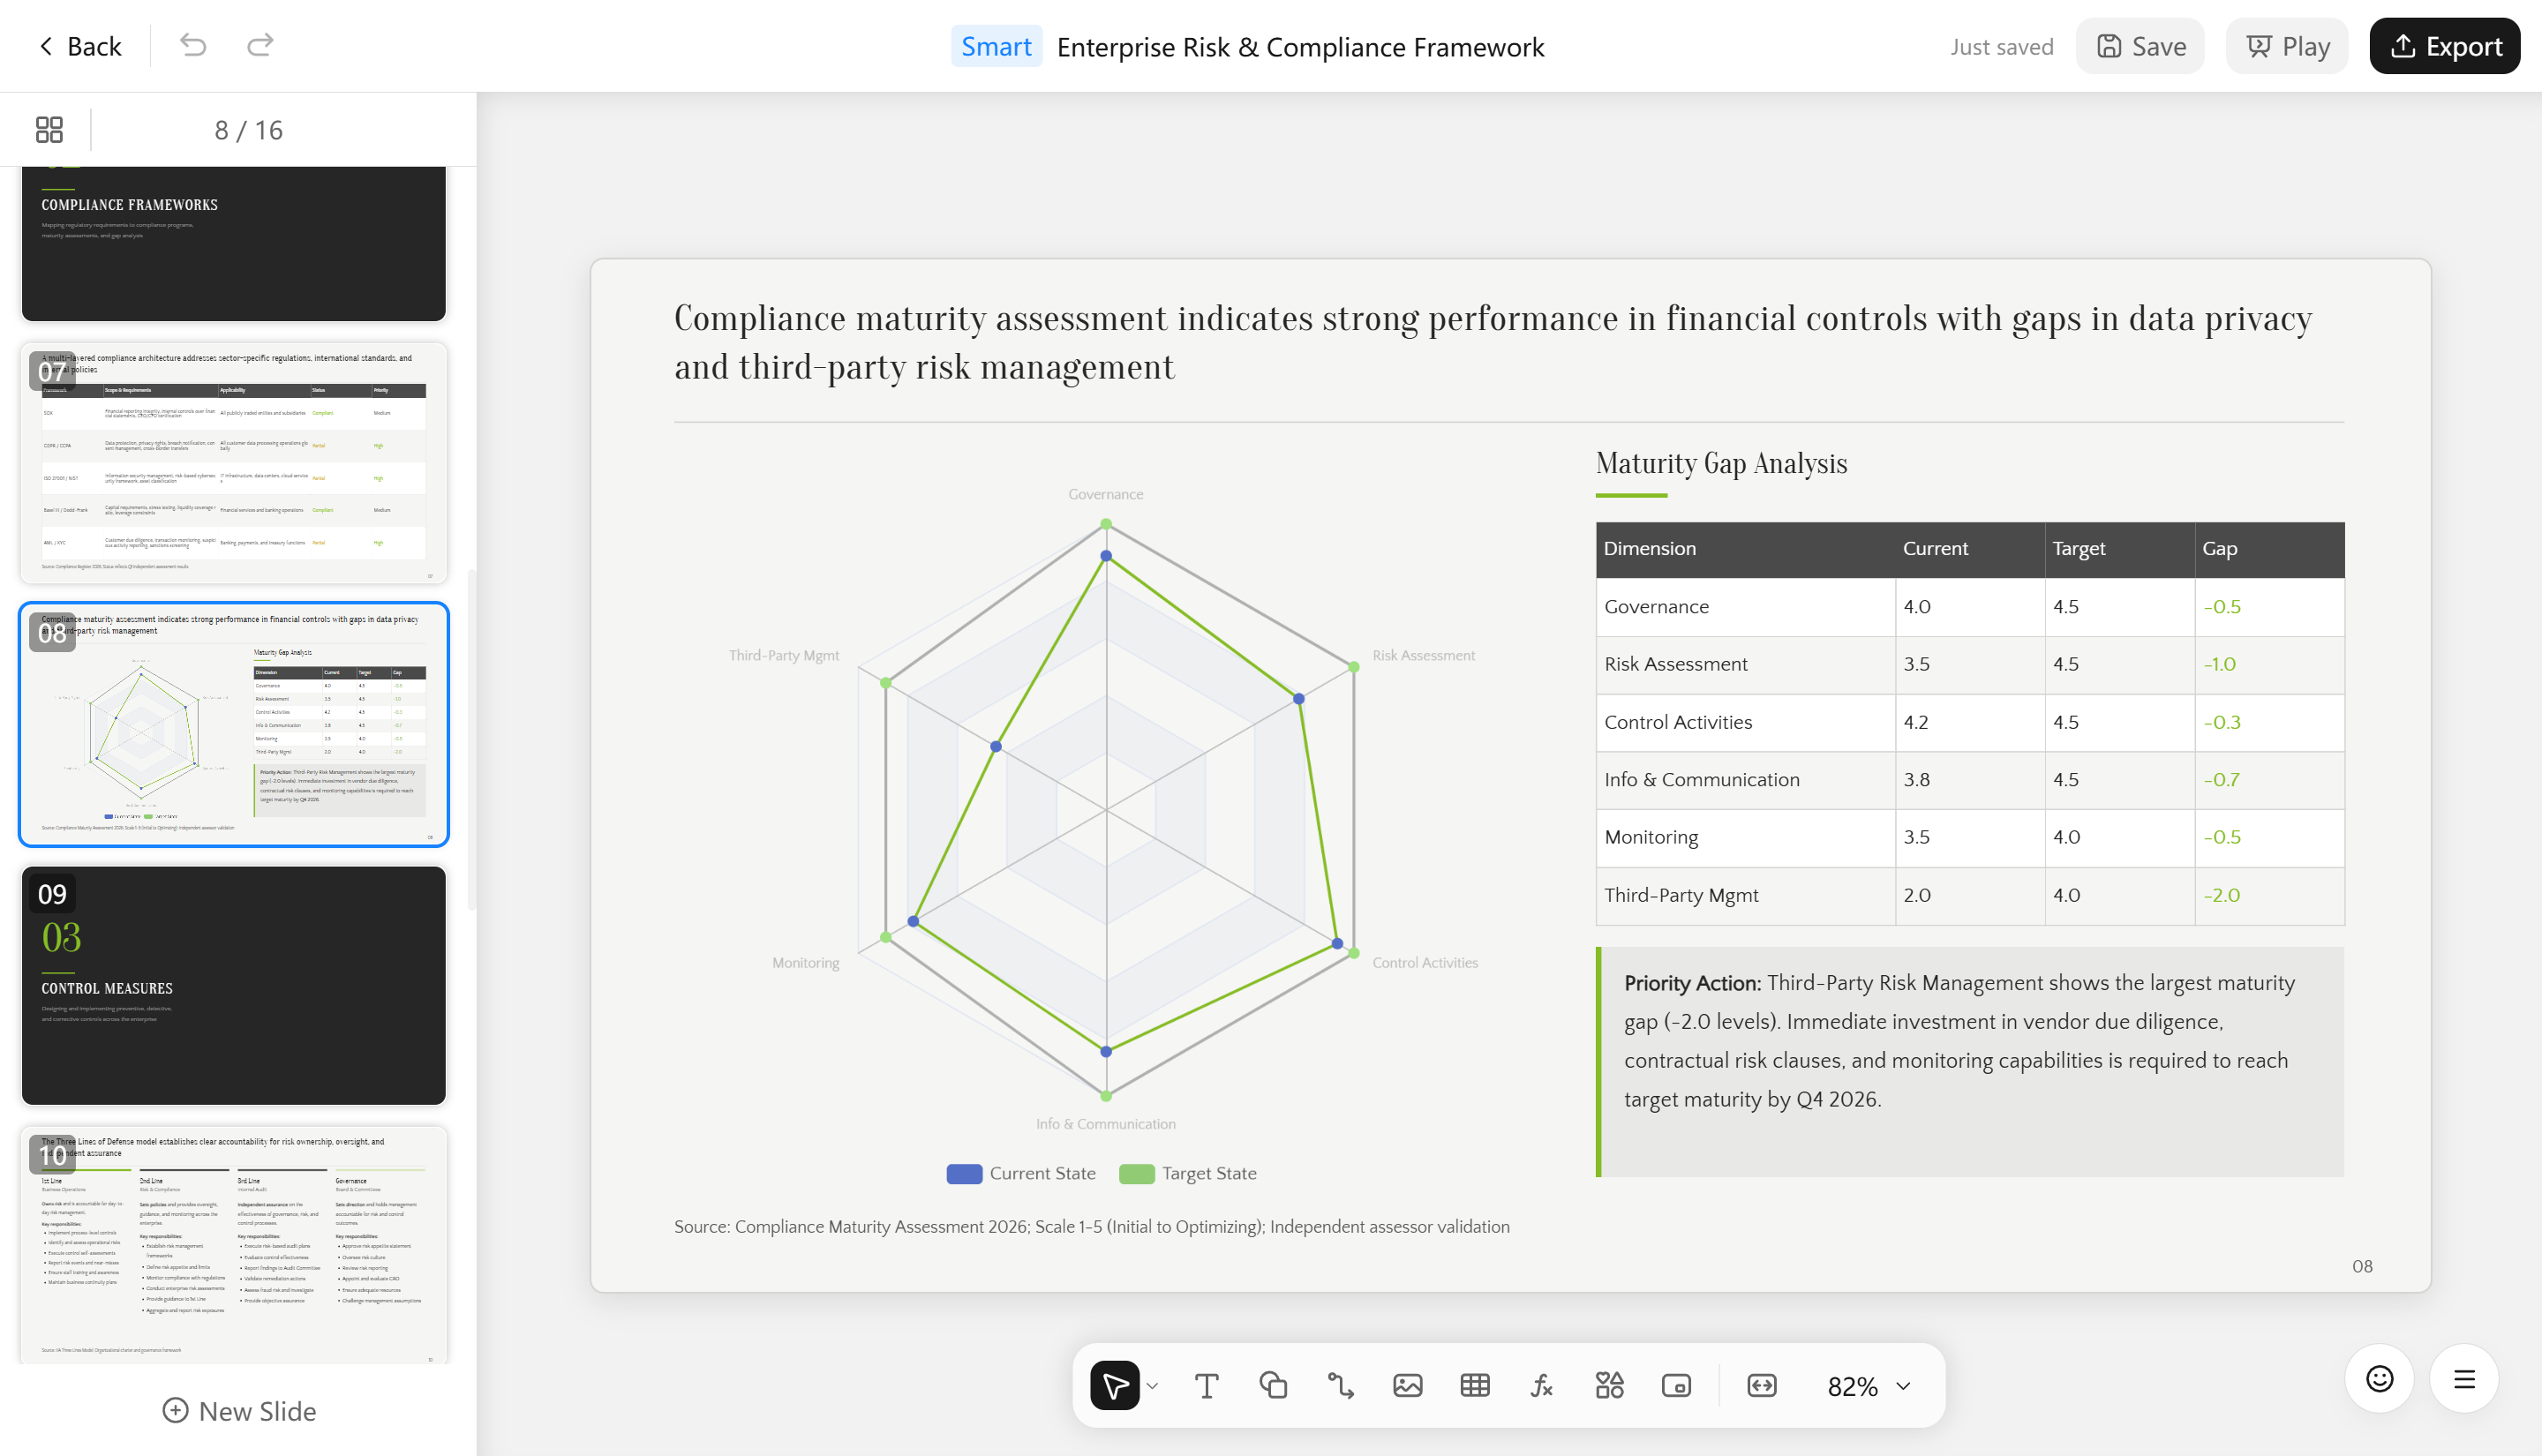Click the 8 / 16 slide counter
Screen dimensions: 2542x1456
tap(249, 130)
